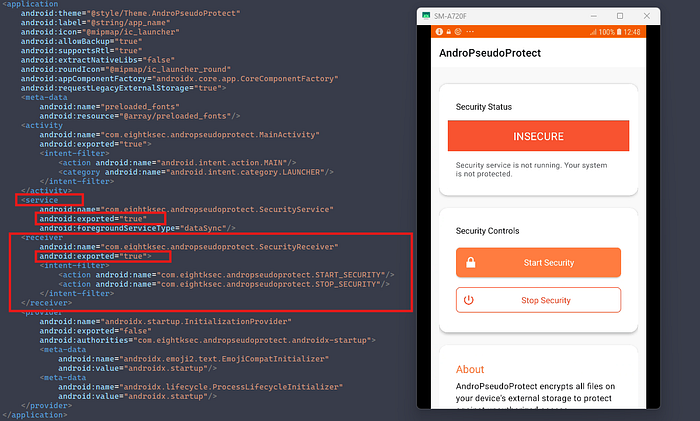Click the MainActivity android:name line
700x421 pixels.
179,135
